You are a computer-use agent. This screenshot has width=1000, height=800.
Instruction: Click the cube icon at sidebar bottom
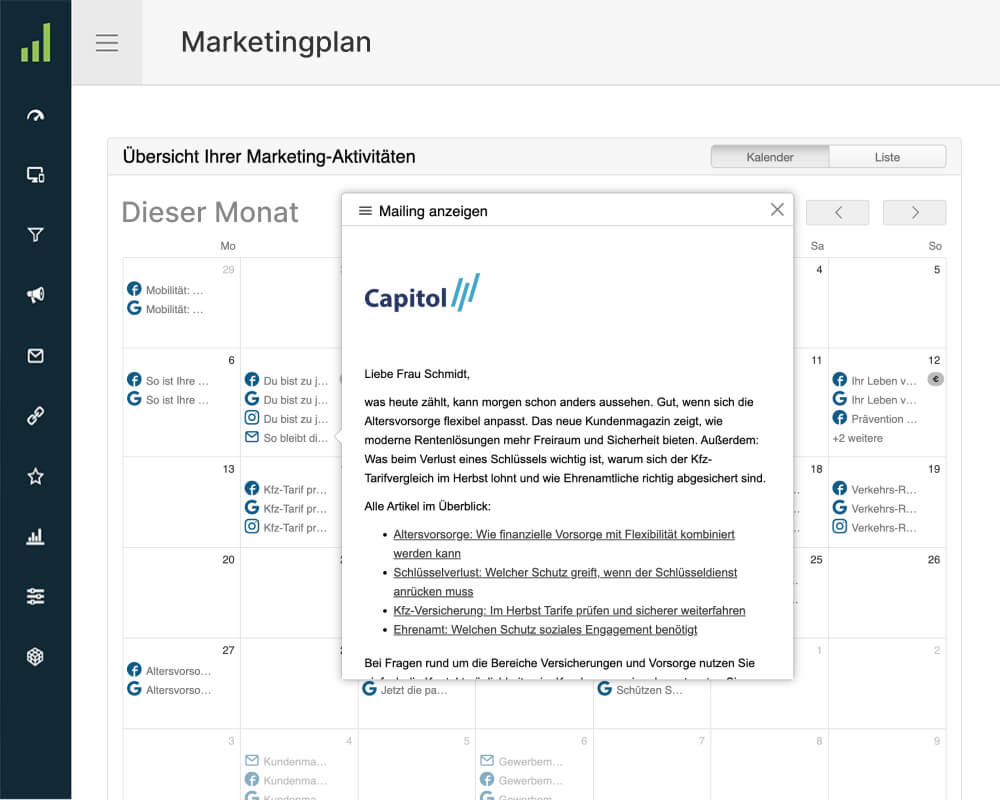click(x=36, y=656)
